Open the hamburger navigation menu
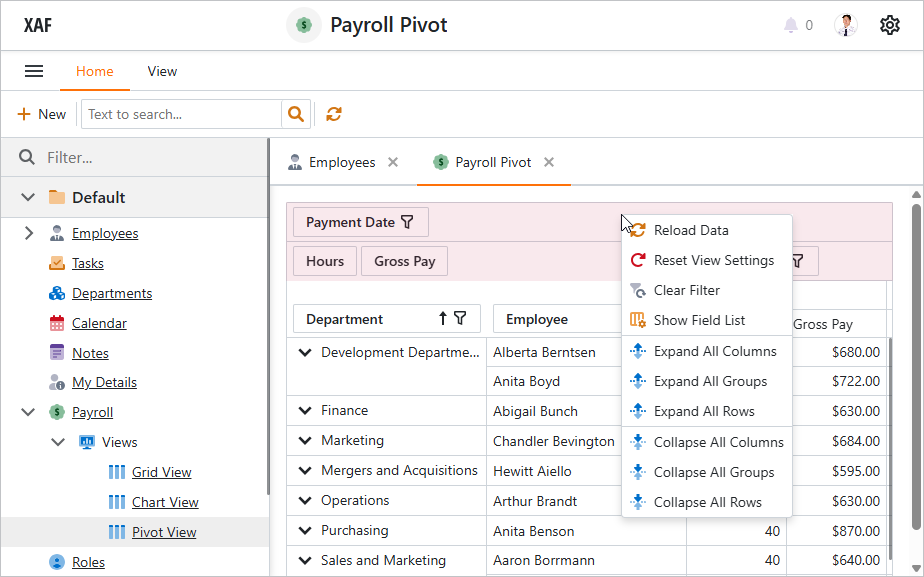Image resolution: width=924 pixels, height=577 pixels. (34, 71)
